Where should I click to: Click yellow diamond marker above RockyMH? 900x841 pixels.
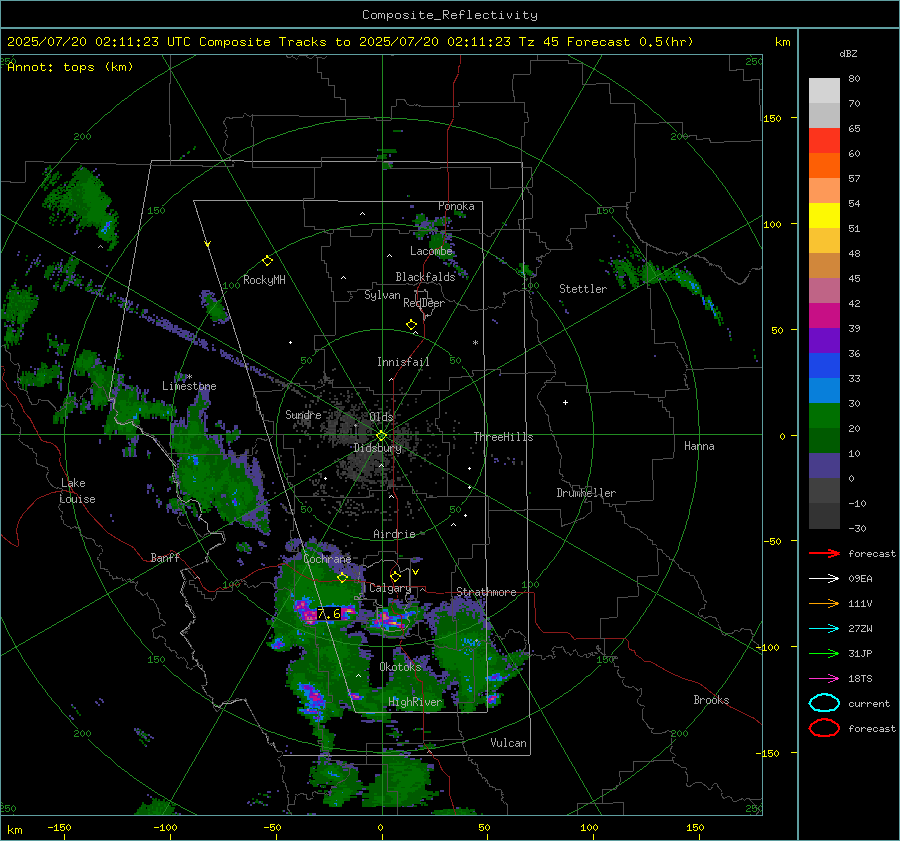click(x=267, y=261)
